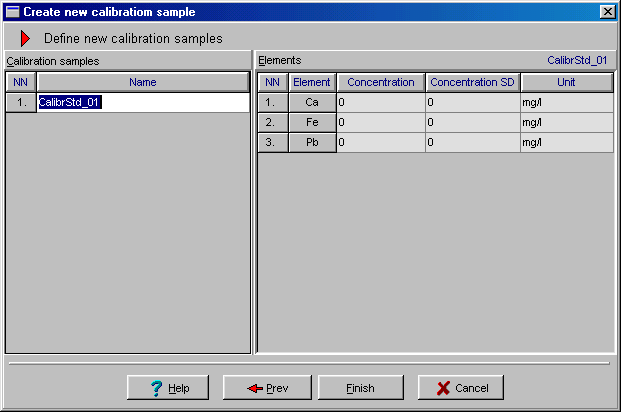Click the mg/l unit cell for Fe
This screenshot has width=621, height=412.
click(567, 122)
